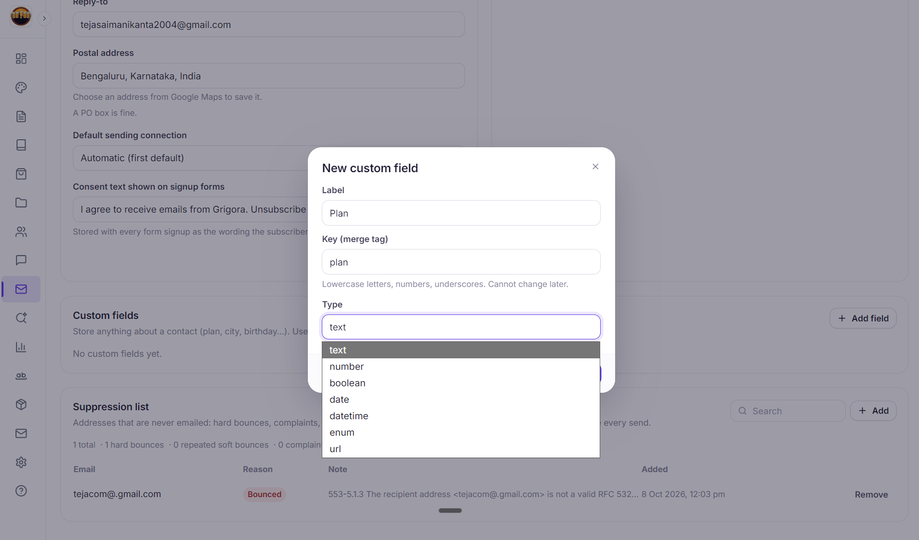Select the datetime option in Type list
This screenshot has height=540, width=919.
(461, 416)
